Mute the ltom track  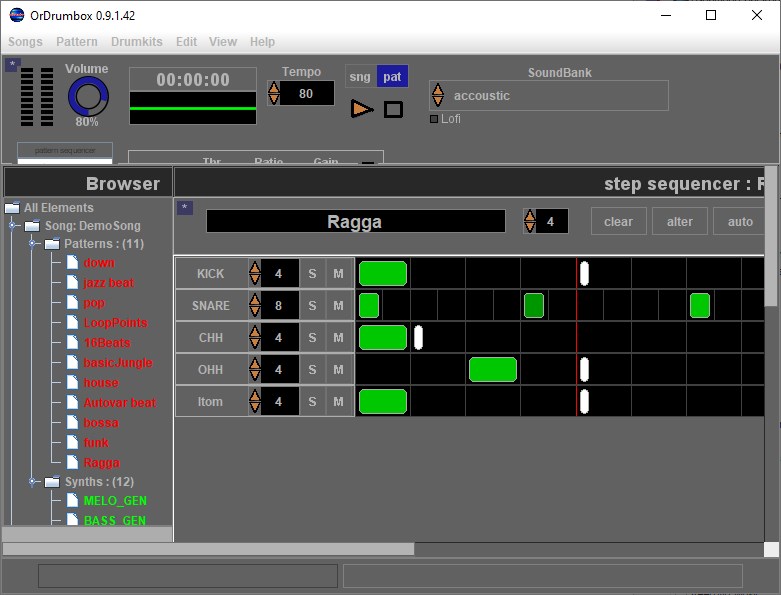click(339, 401)
